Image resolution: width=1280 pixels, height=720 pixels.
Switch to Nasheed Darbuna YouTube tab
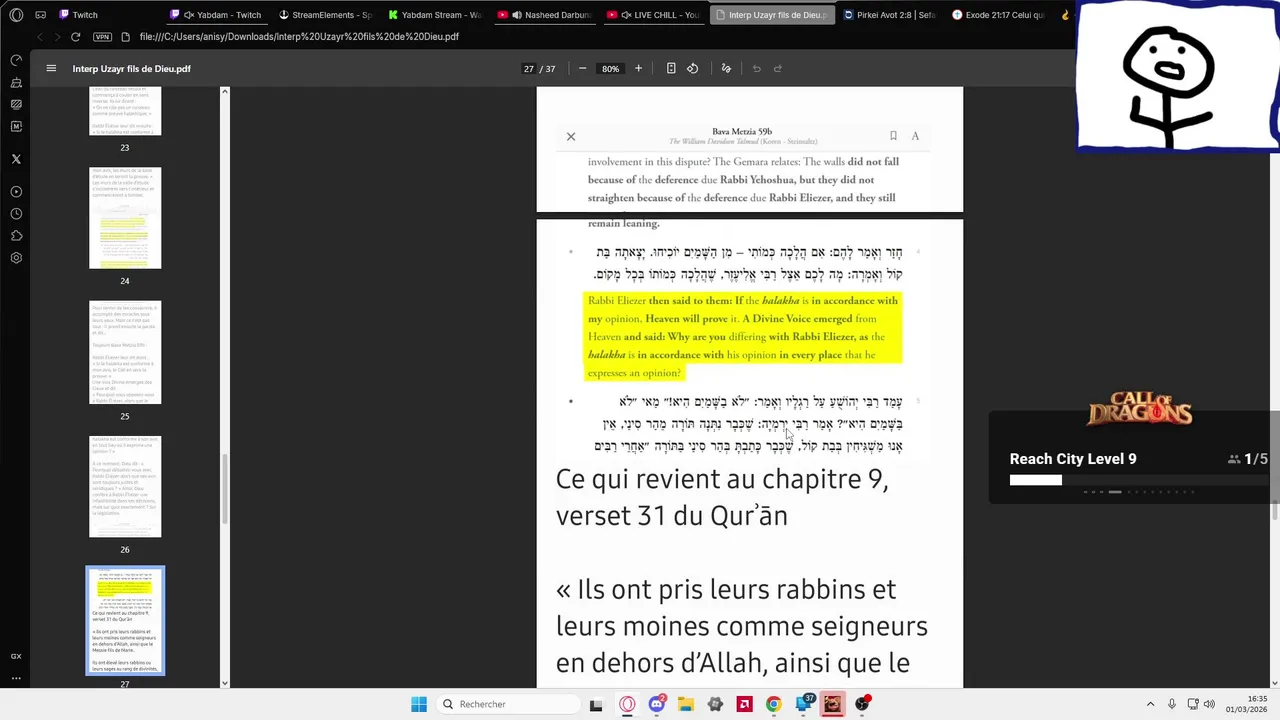[545, 15]
